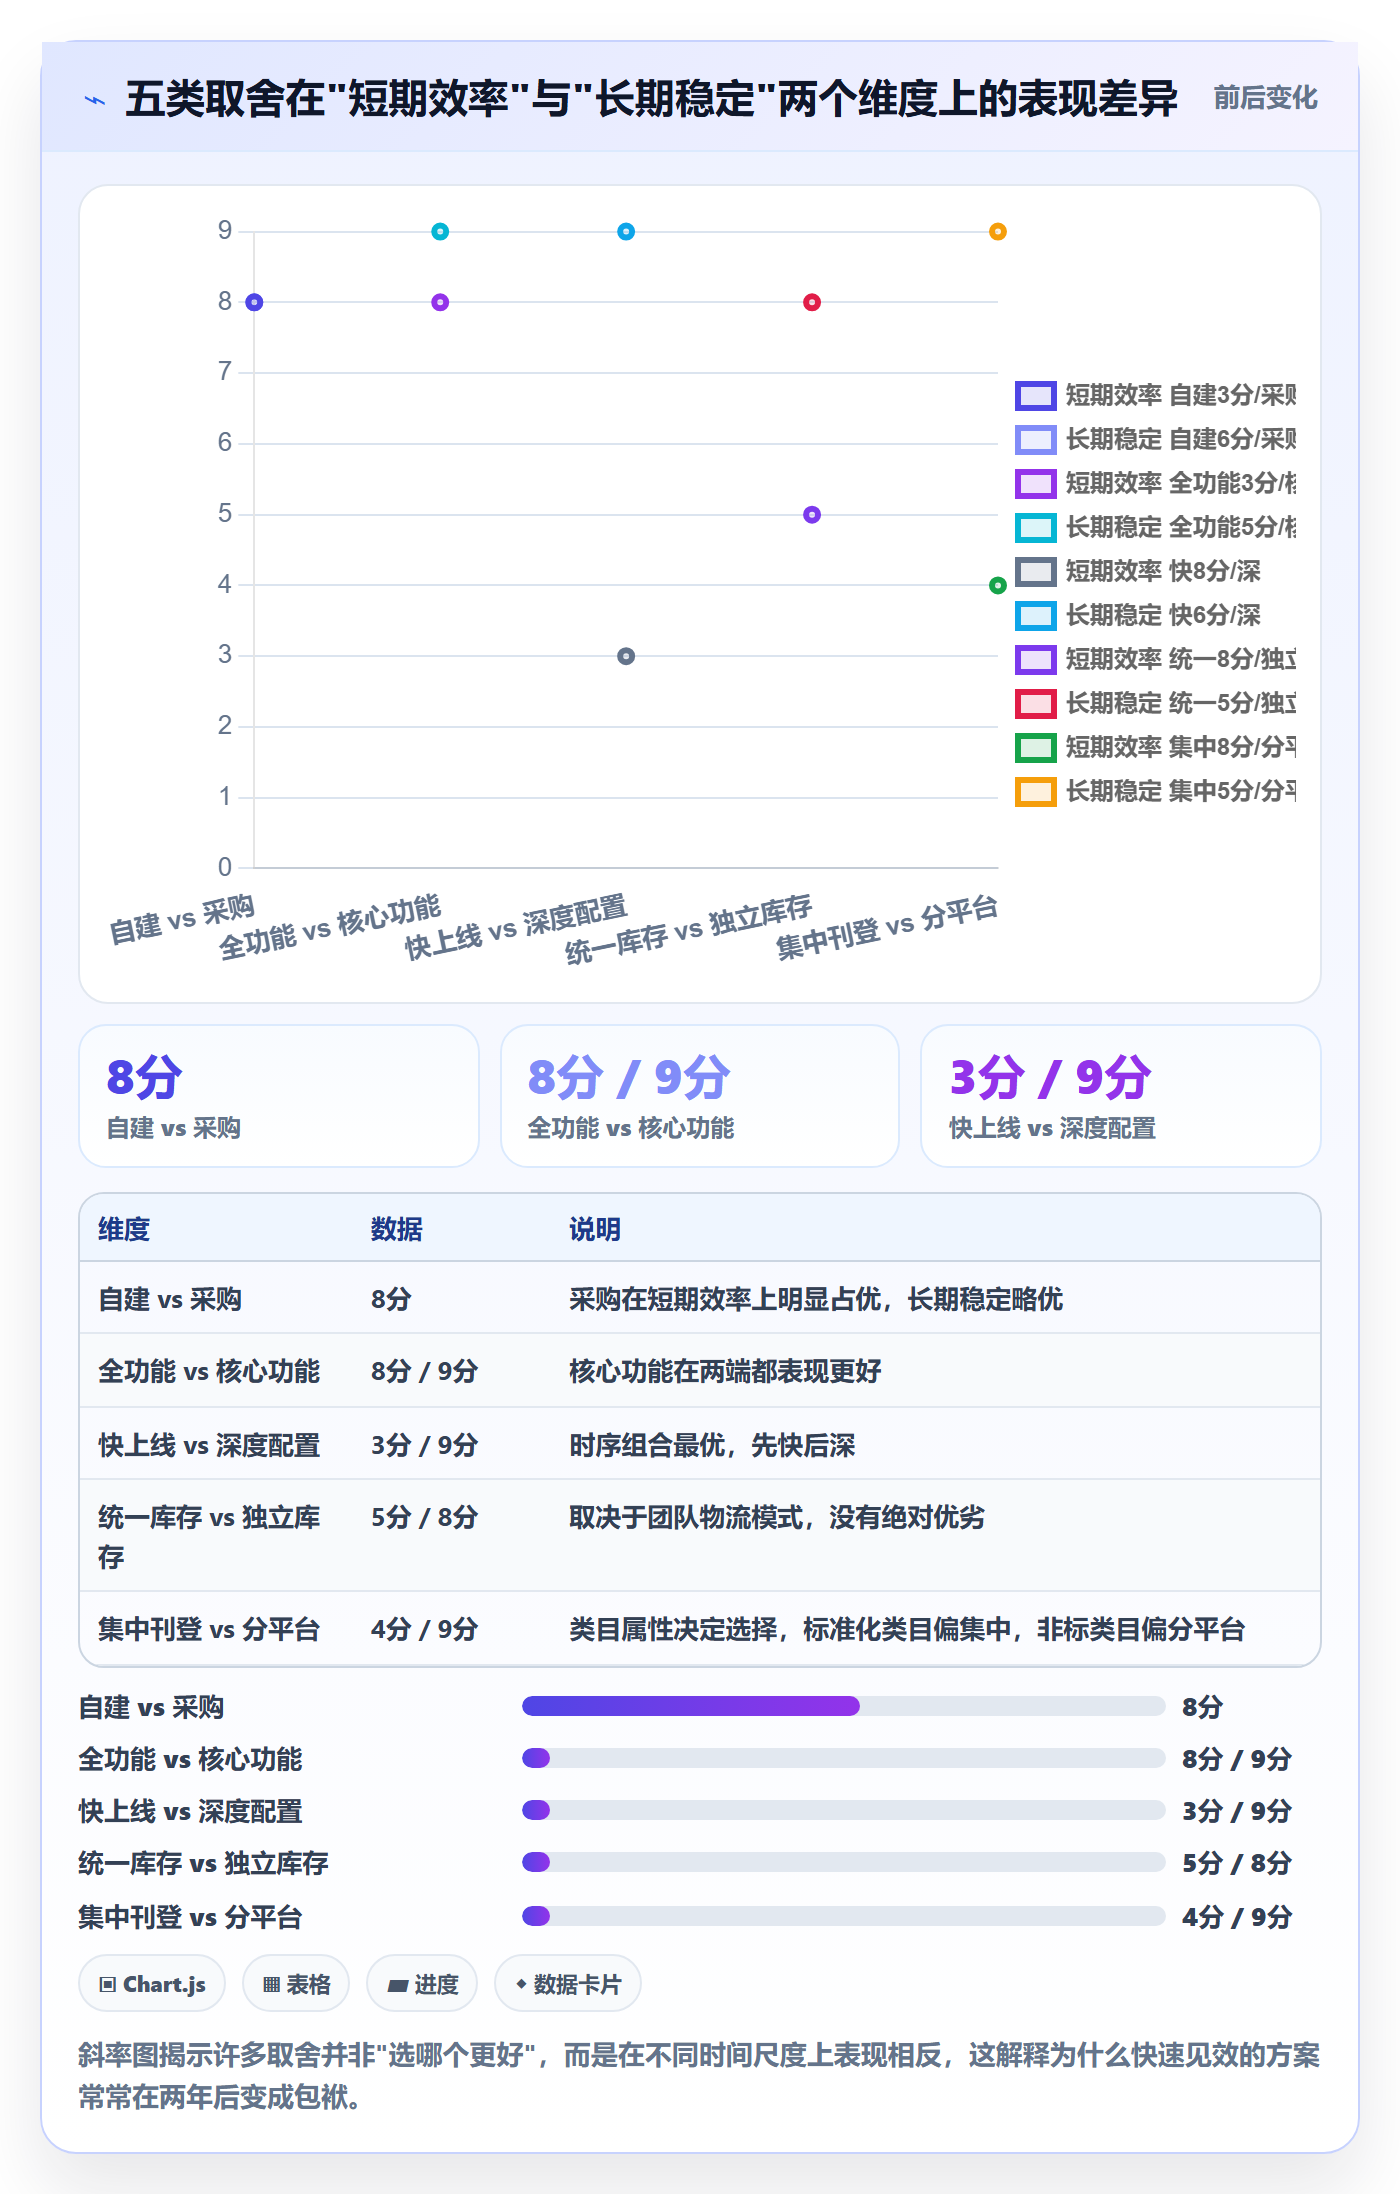Viewport: 1400px width, 2194px height.
Task: Click table cell 5分 / 8分
Action: (425, 1517)
